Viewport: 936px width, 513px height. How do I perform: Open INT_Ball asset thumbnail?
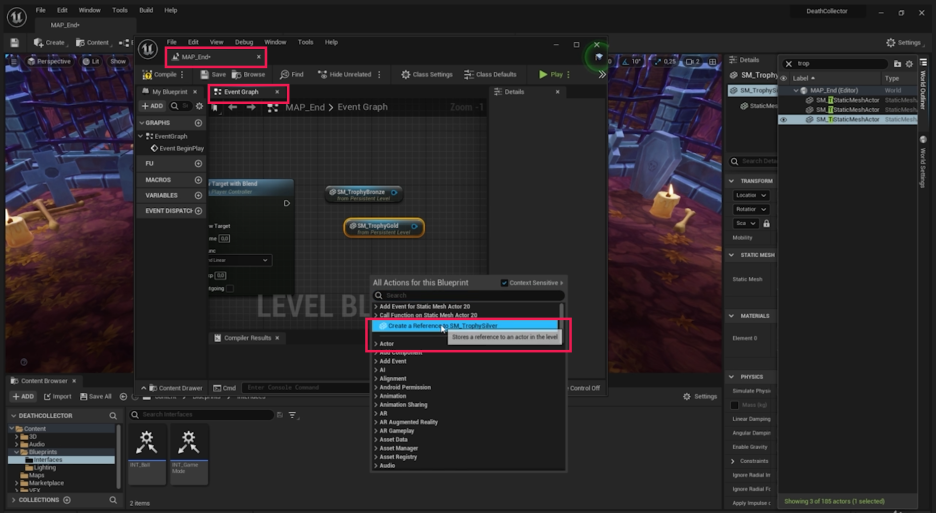click(147, 453)
